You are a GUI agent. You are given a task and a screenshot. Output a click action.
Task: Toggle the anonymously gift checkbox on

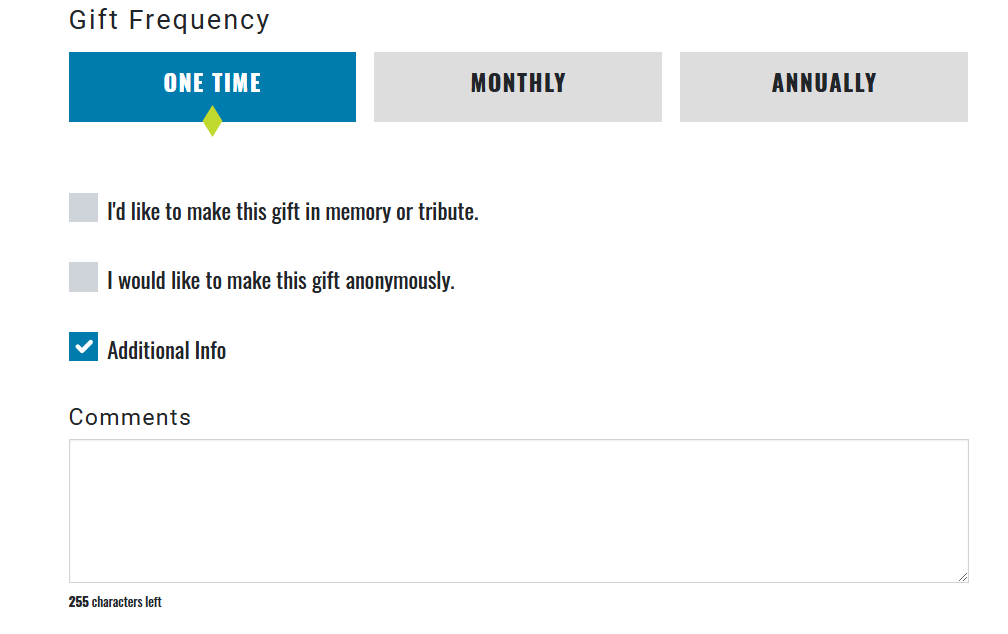click(x=82, y=276)
